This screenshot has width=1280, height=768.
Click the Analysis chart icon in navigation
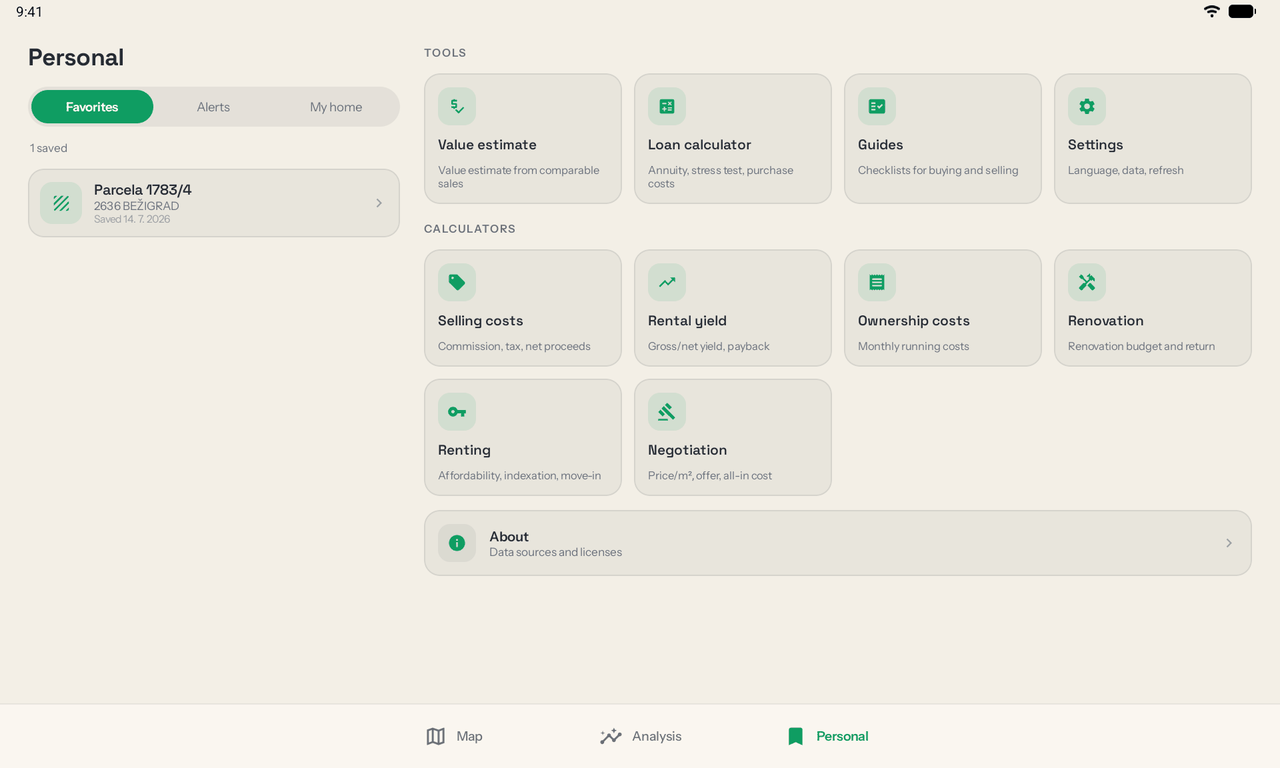611,736
